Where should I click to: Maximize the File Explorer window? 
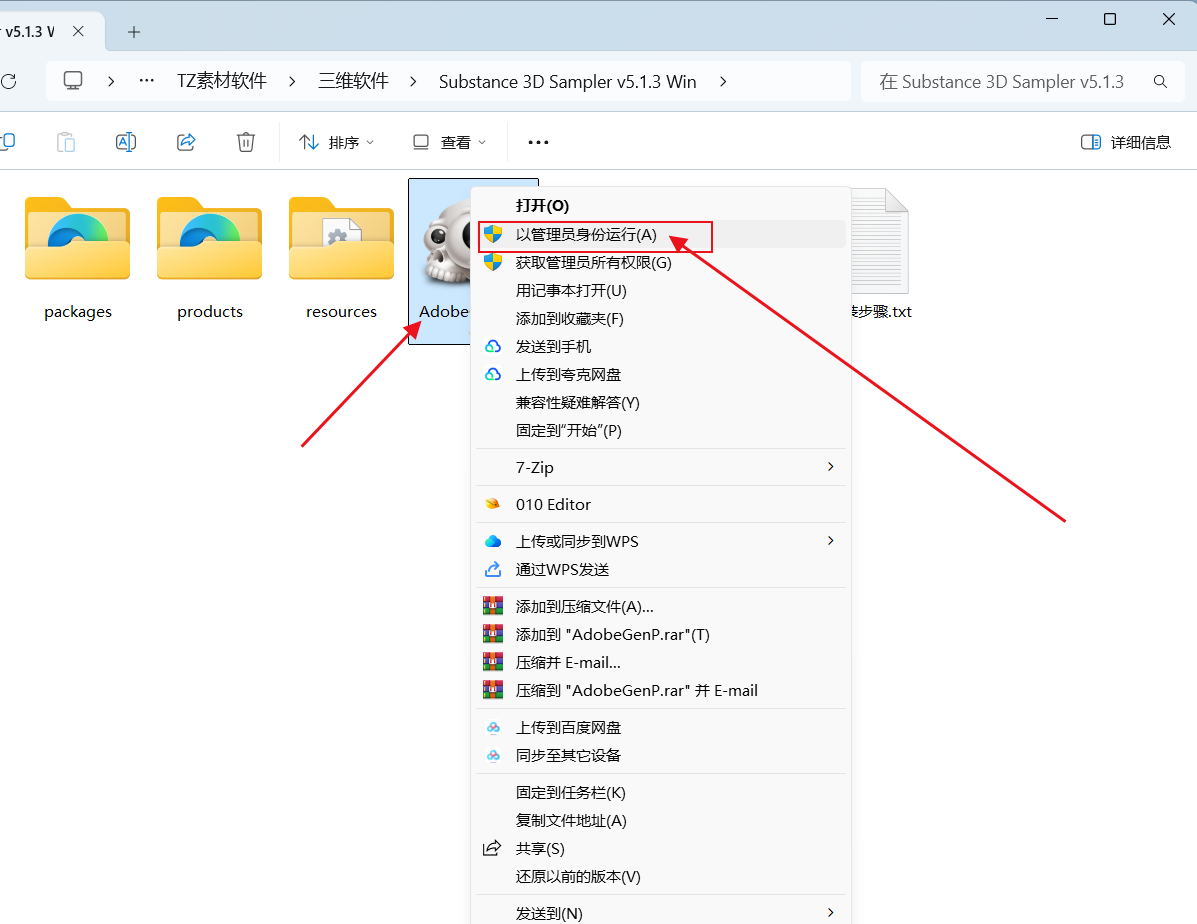[1110, 18]
